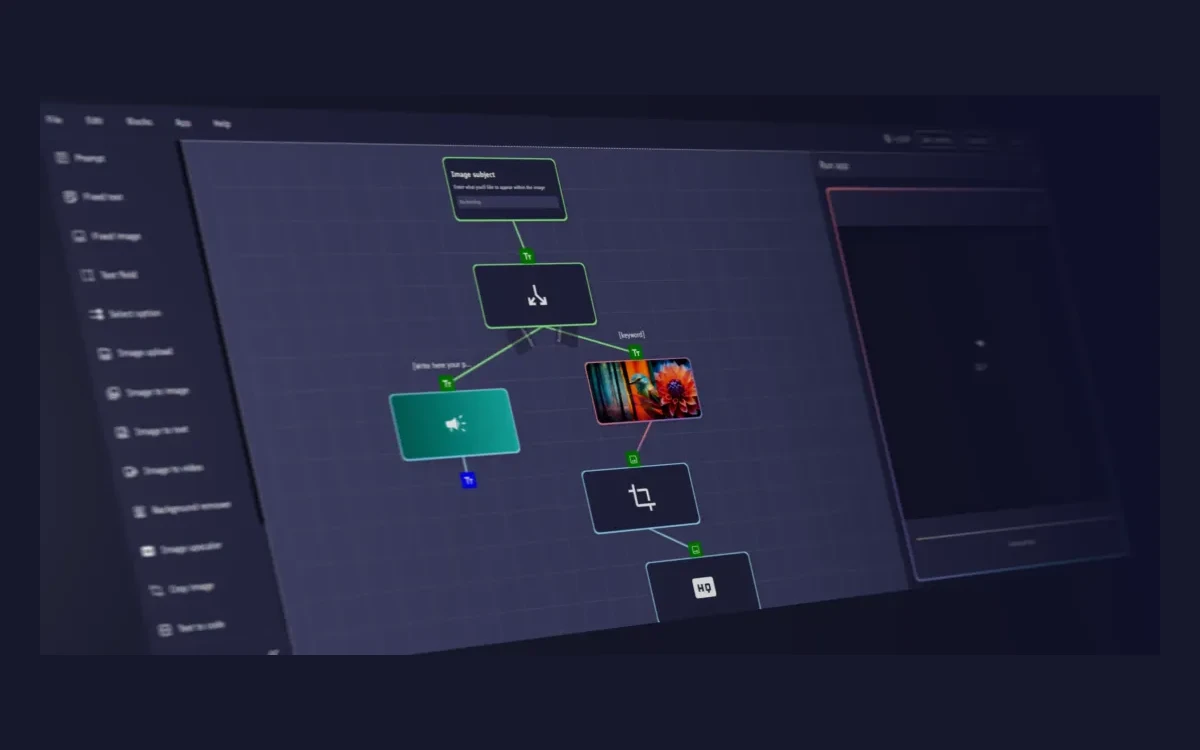Click the [keyword] label above image node
The image size is (1200, 750).
click(x=631, y=335)
